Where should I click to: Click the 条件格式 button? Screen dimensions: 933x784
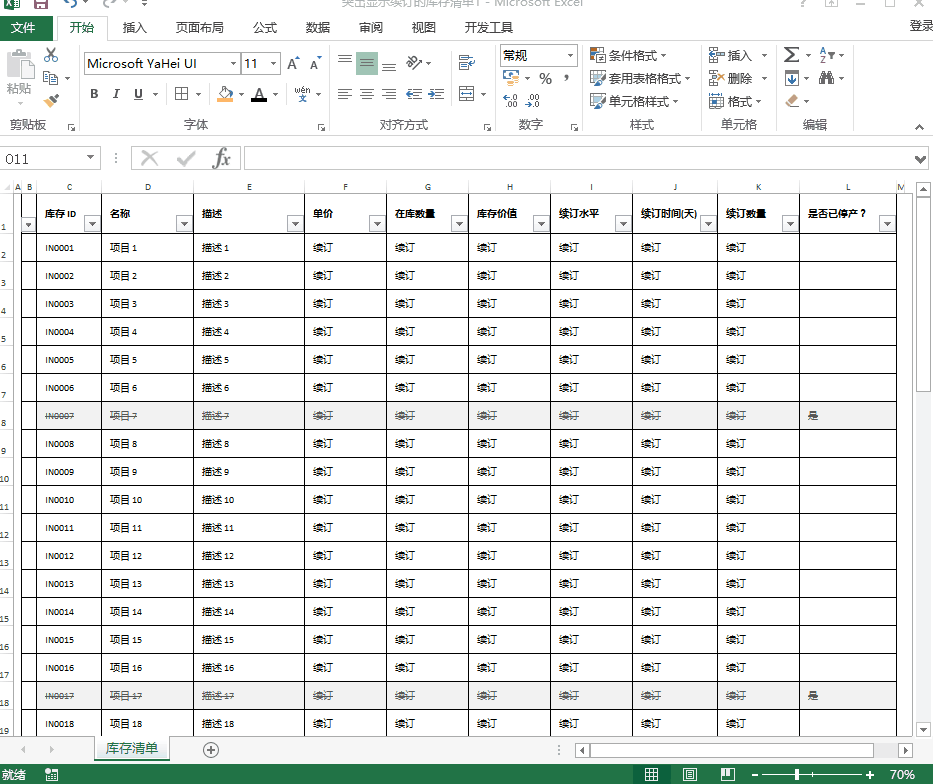click(628, 55)
